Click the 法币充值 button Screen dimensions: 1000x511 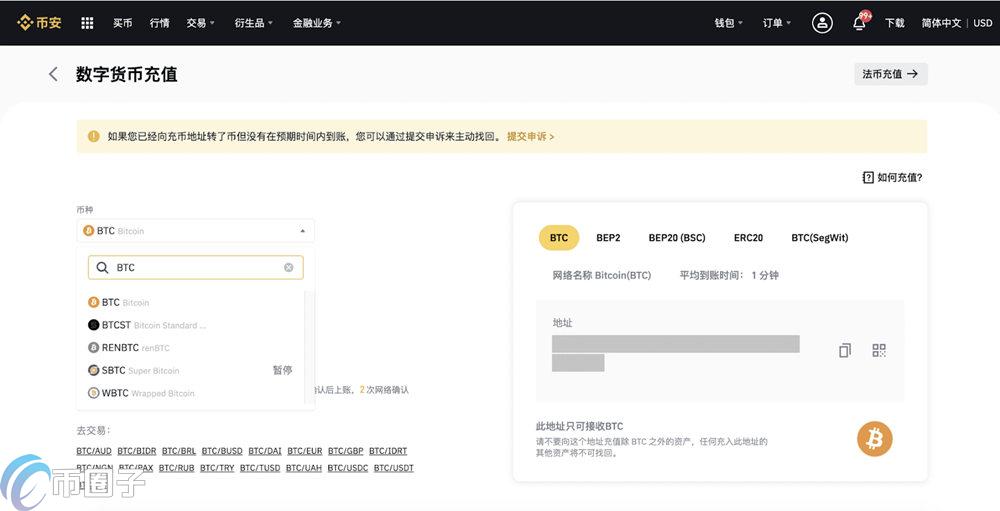pyautogui.click(x=889, y=74)
